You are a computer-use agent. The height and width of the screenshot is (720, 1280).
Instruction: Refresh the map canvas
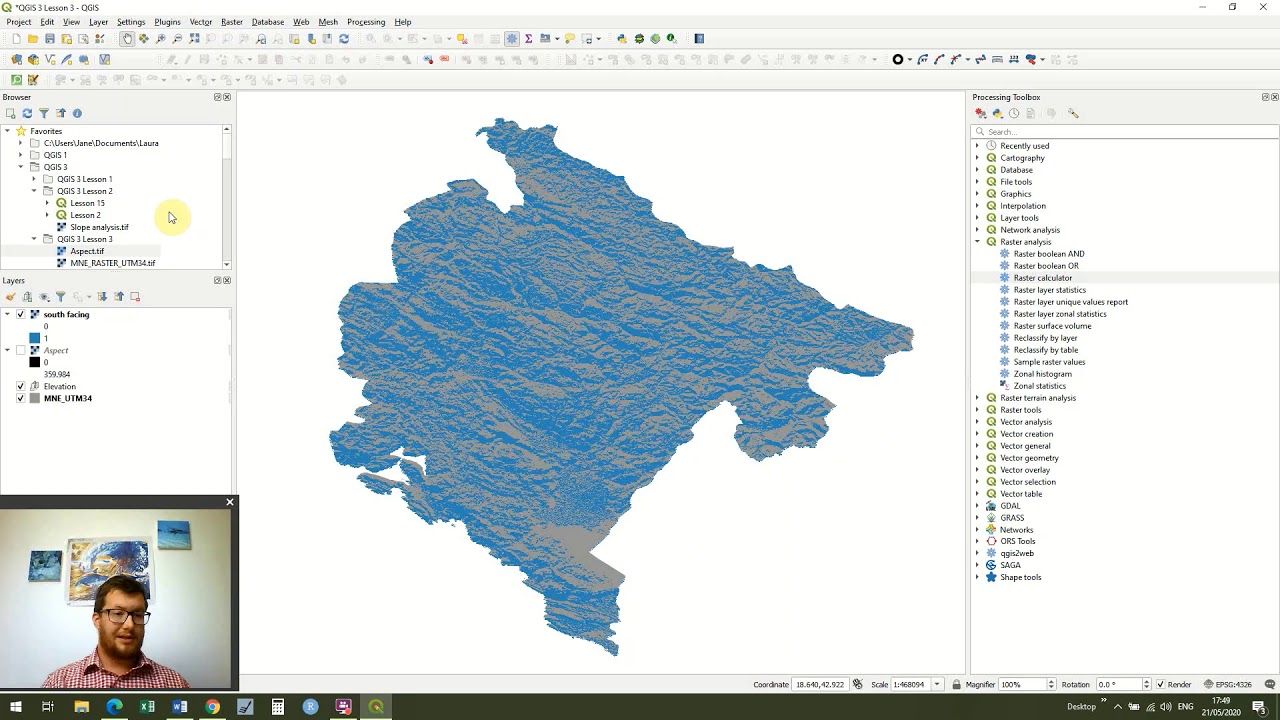click(x=344, y=39)
